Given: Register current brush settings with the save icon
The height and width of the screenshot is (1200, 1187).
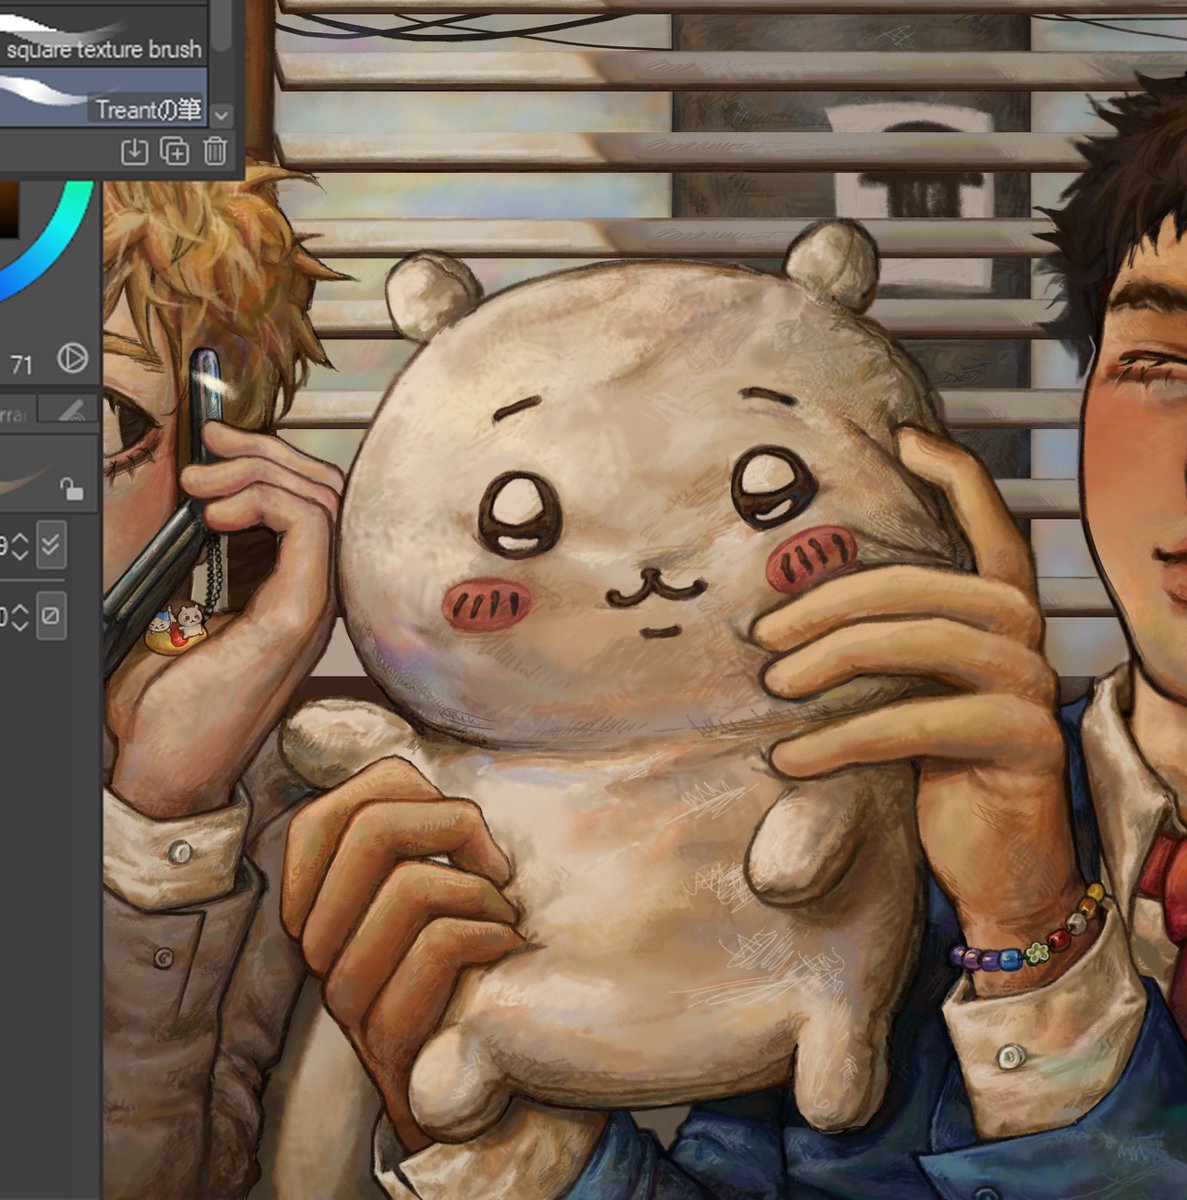Looking at the screenshot, I should click(134, 150).
